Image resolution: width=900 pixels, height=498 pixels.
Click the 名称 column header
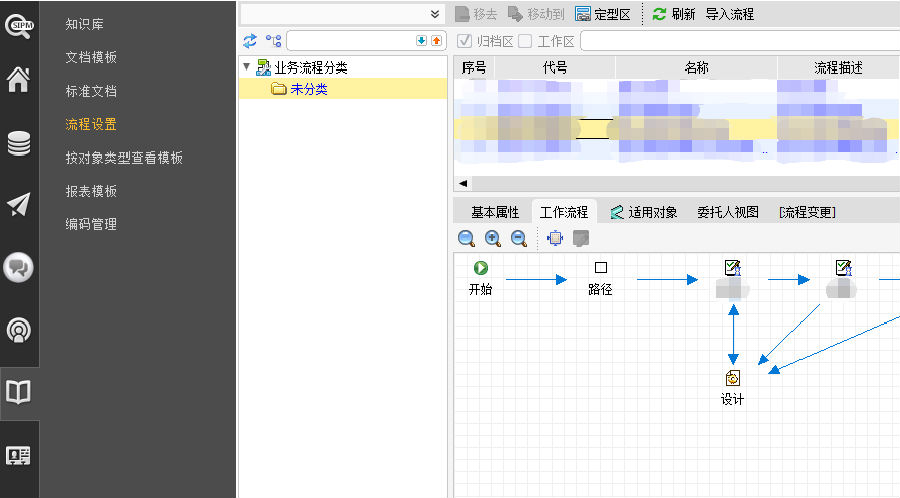(696, 68)
